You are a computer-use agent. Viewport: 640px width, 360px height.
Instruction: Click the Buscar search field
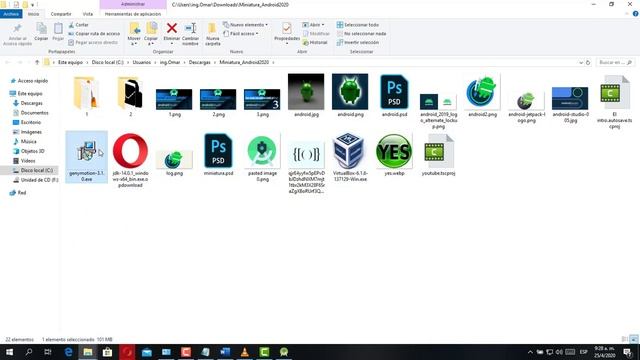pyautogui.click(x=615, y=62)
